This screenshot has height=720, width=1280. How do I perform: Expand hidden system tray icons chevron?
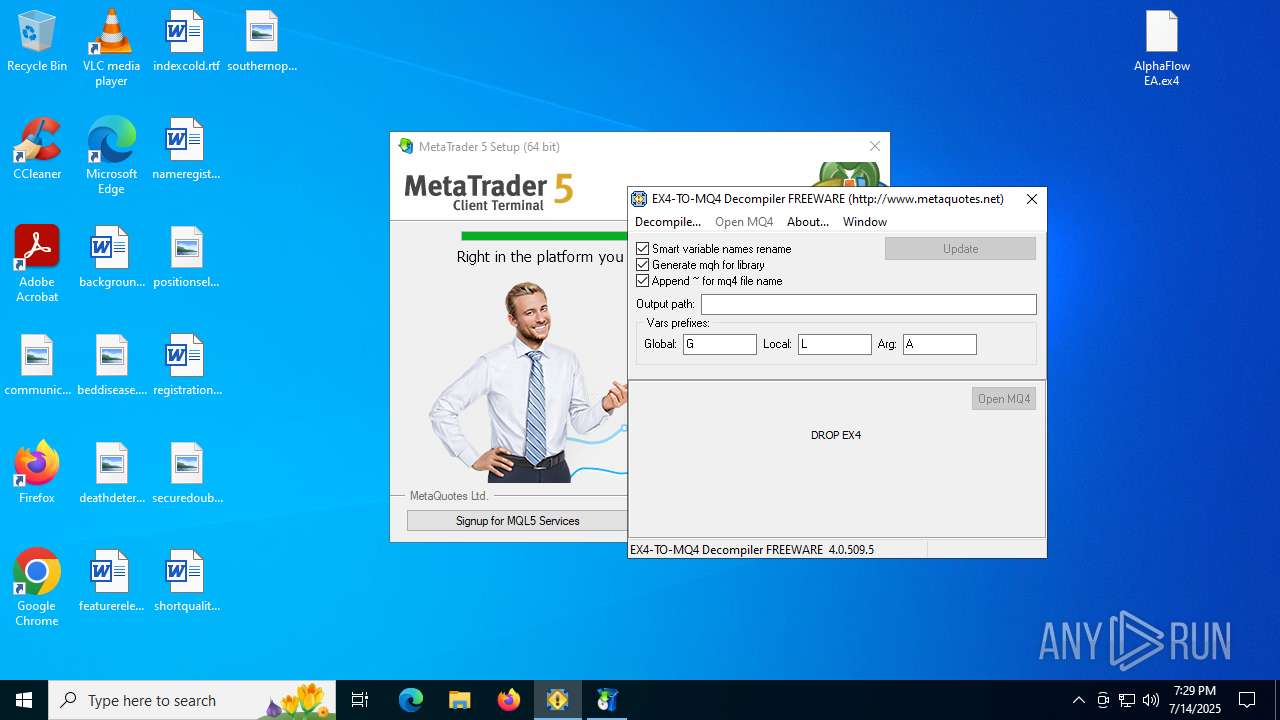pyautogui.click(x=1078, y=700)
